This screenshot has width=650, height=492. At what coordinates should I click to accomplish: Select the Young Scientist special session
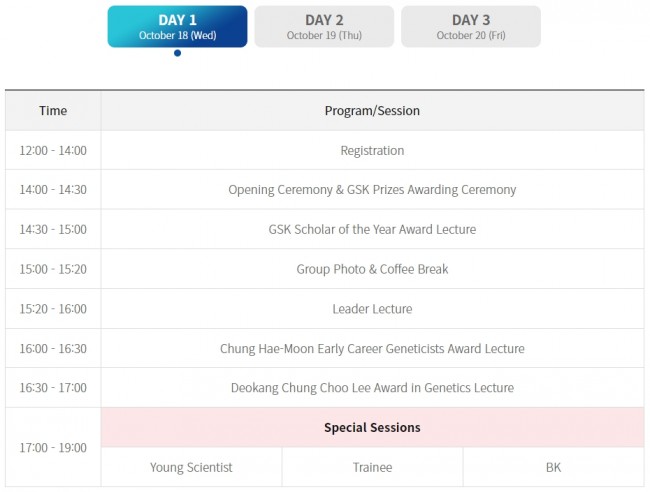191,467
